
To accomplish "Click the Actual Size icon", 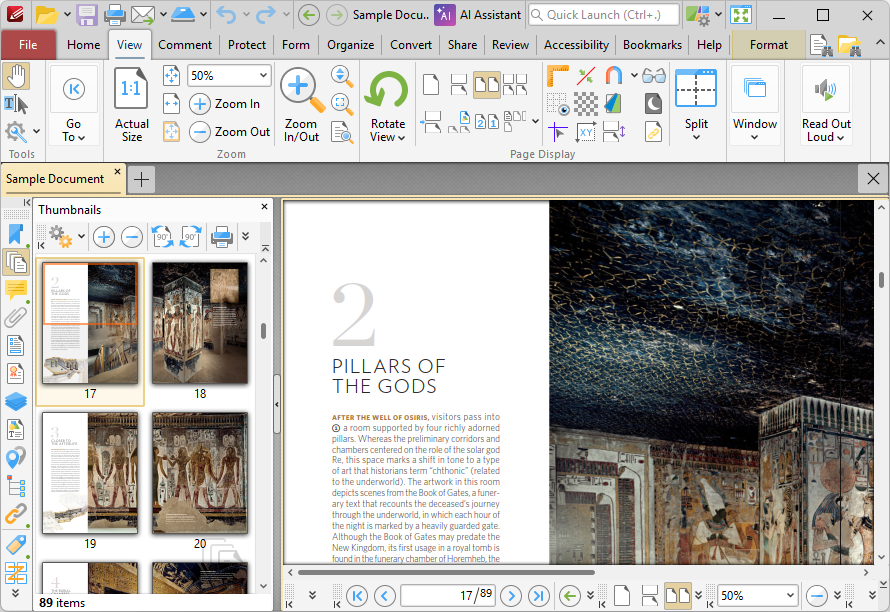I will [x=131, y=104].
